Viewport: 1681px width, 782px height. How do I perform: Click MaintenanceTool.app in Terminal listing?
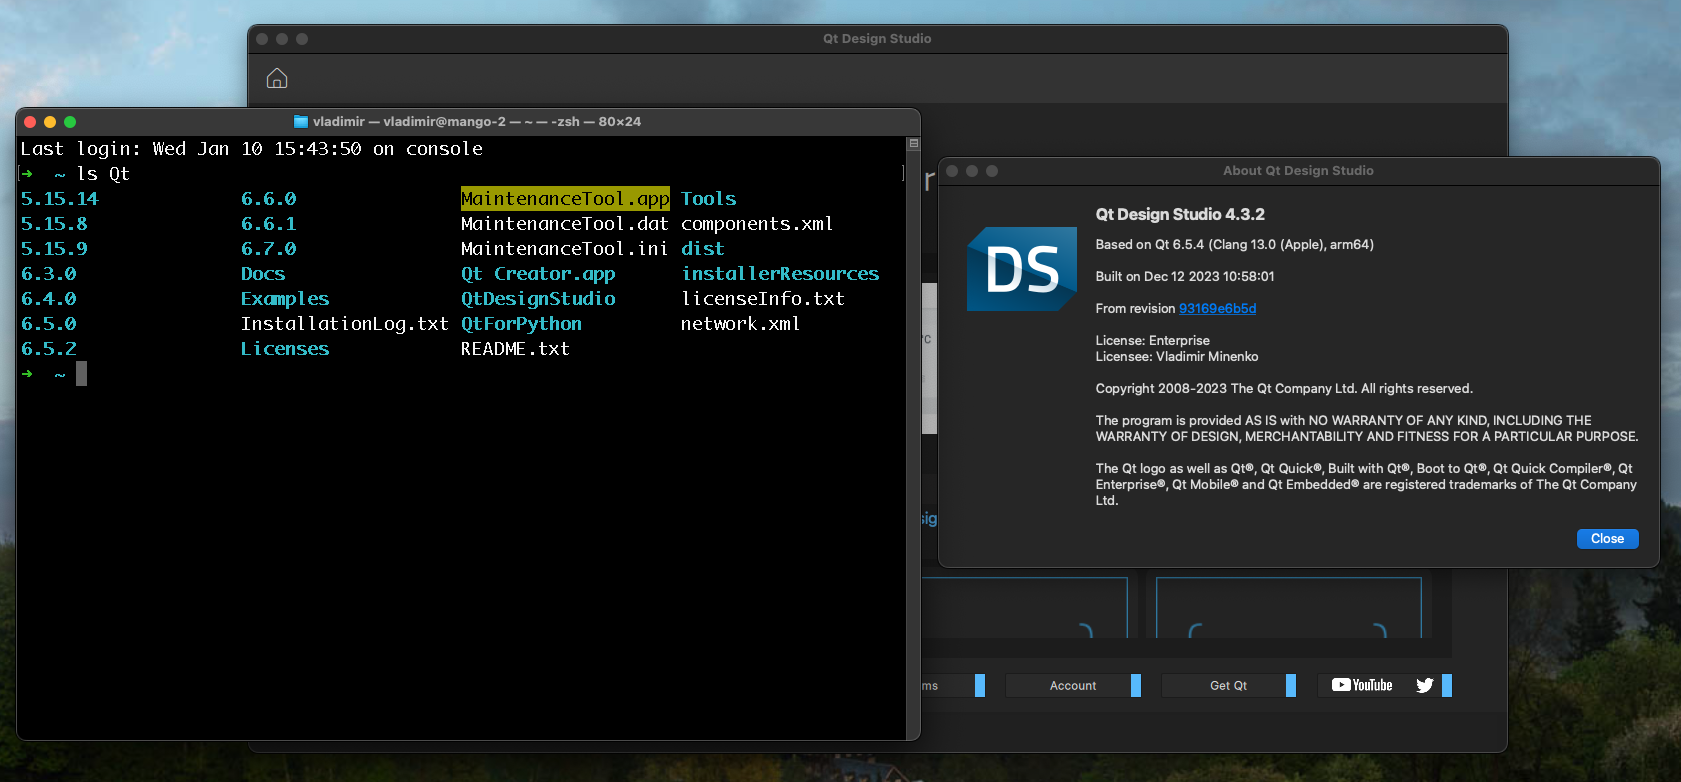coord(565,198)
